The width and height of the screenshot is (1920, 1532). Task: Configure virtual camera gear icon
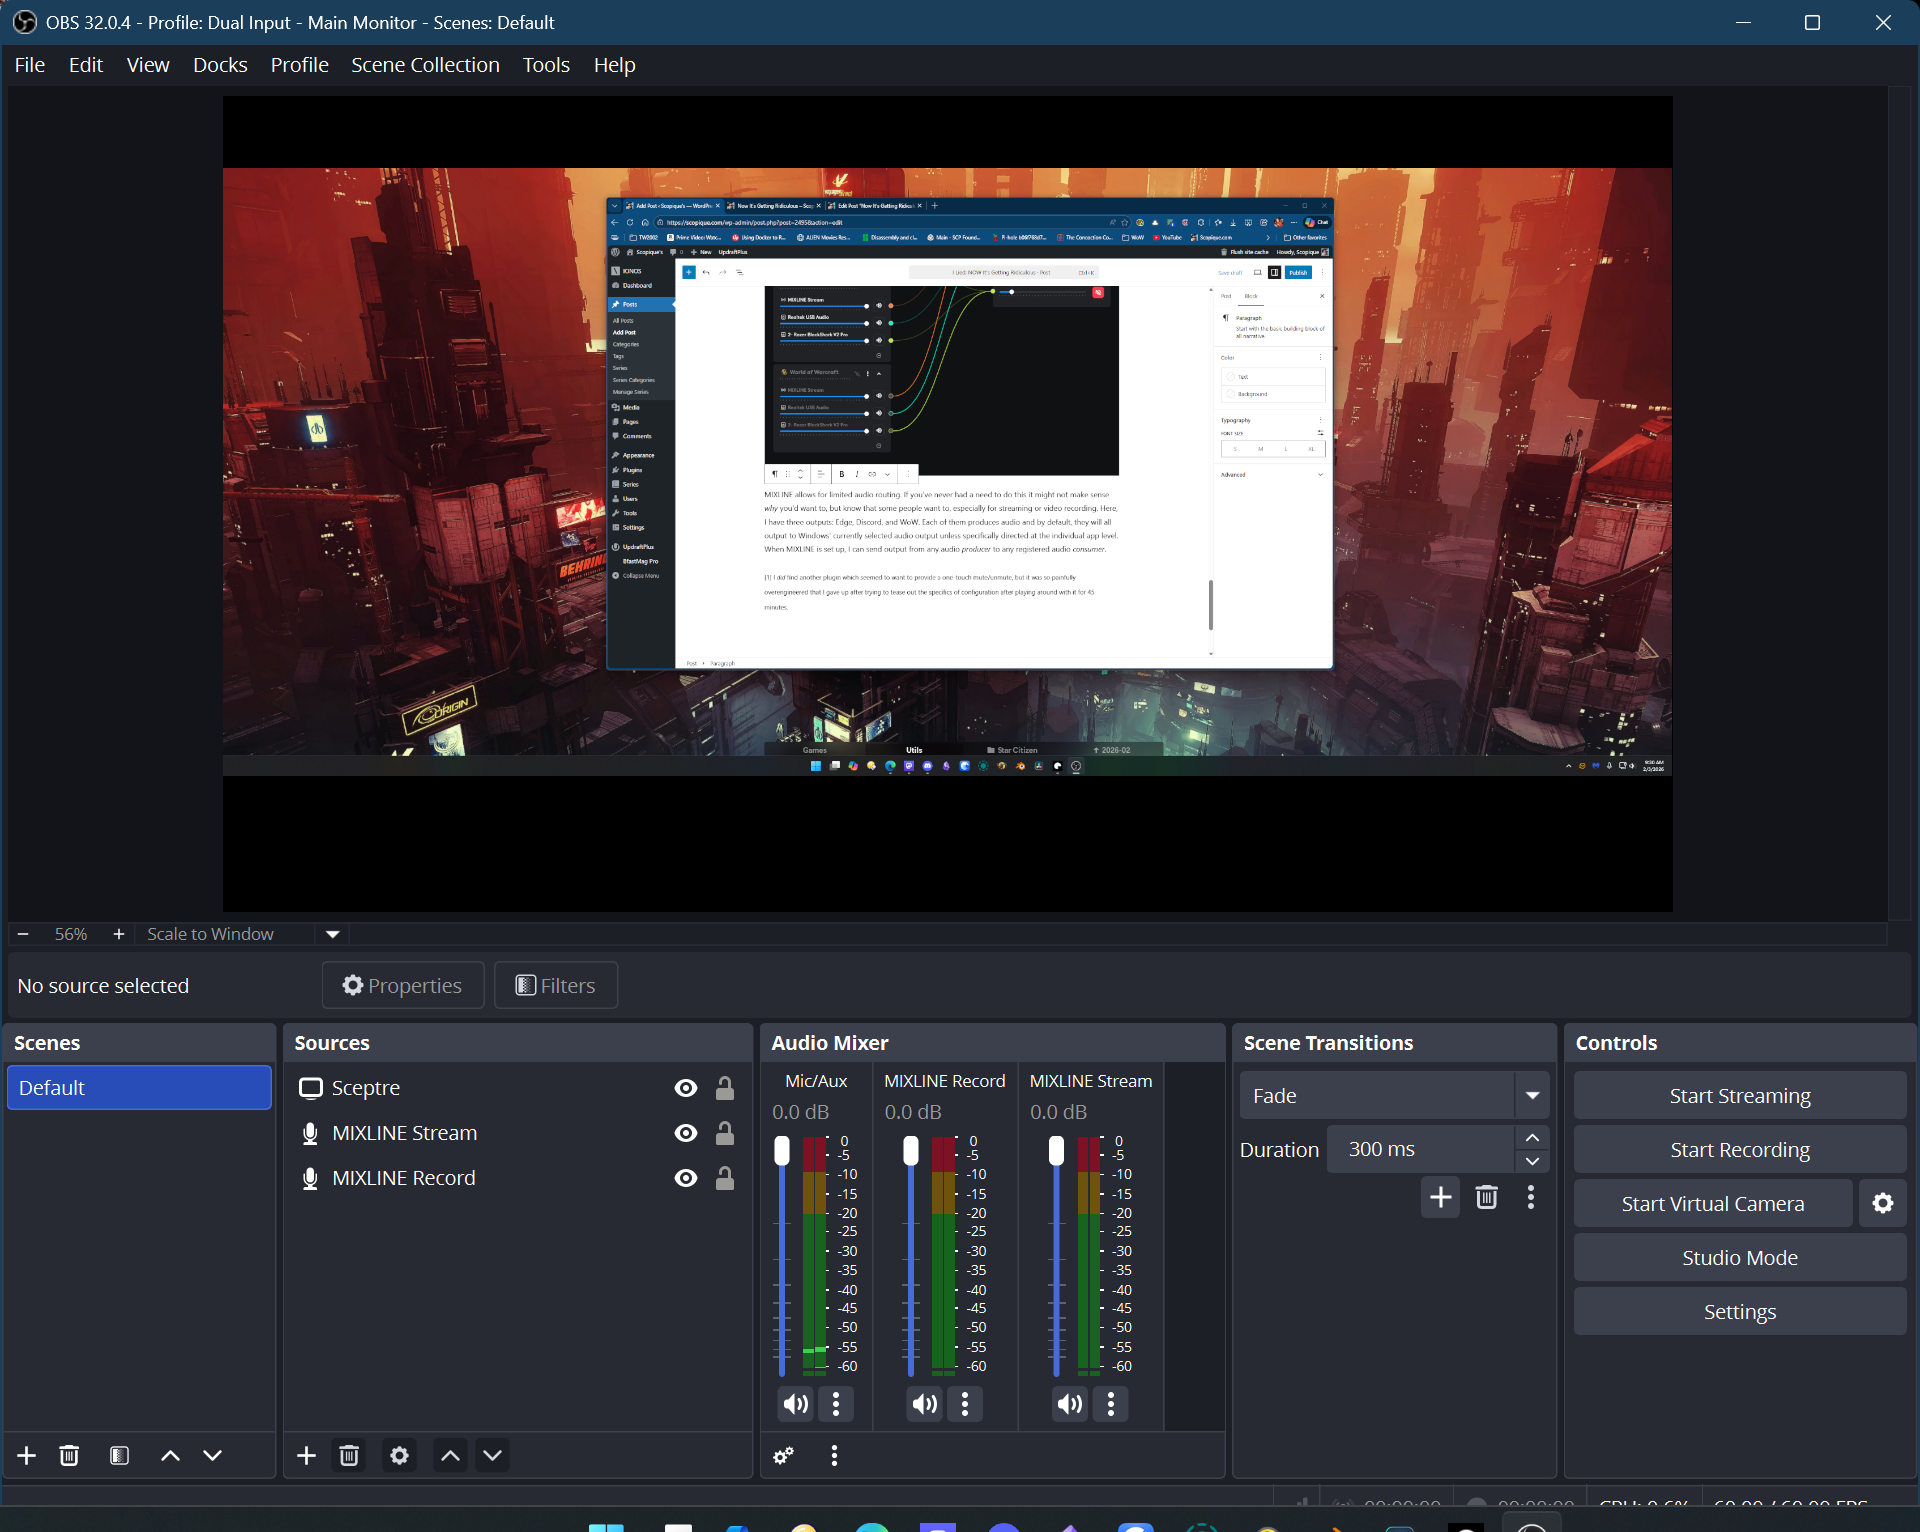1882,1203
